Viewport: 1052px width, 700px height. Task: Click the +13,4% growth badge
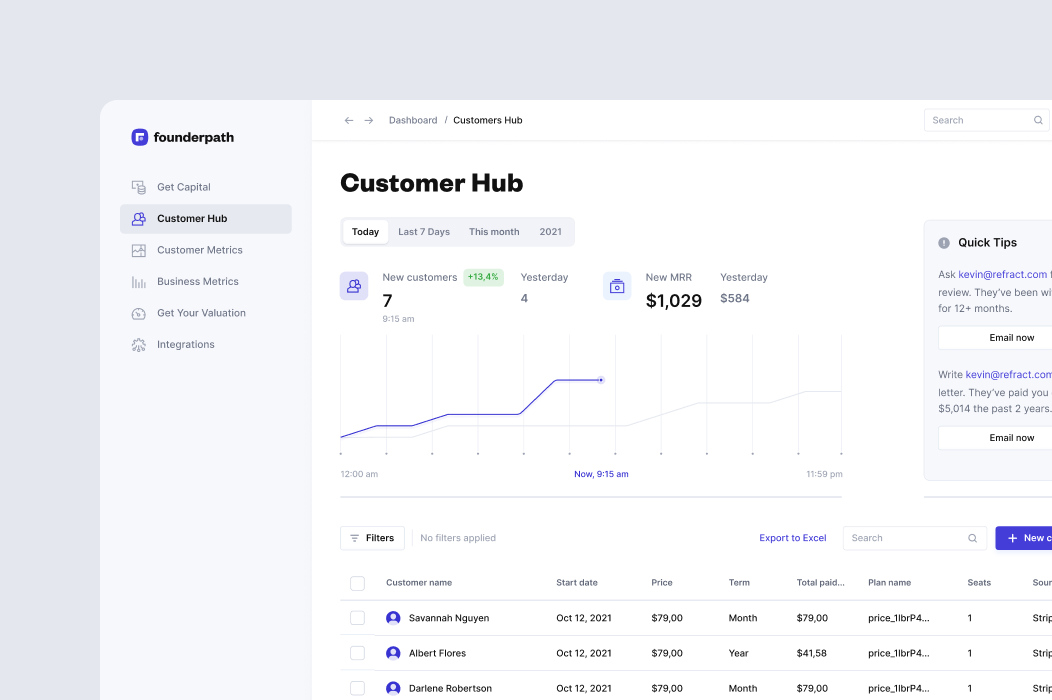[x=483, y=277]
